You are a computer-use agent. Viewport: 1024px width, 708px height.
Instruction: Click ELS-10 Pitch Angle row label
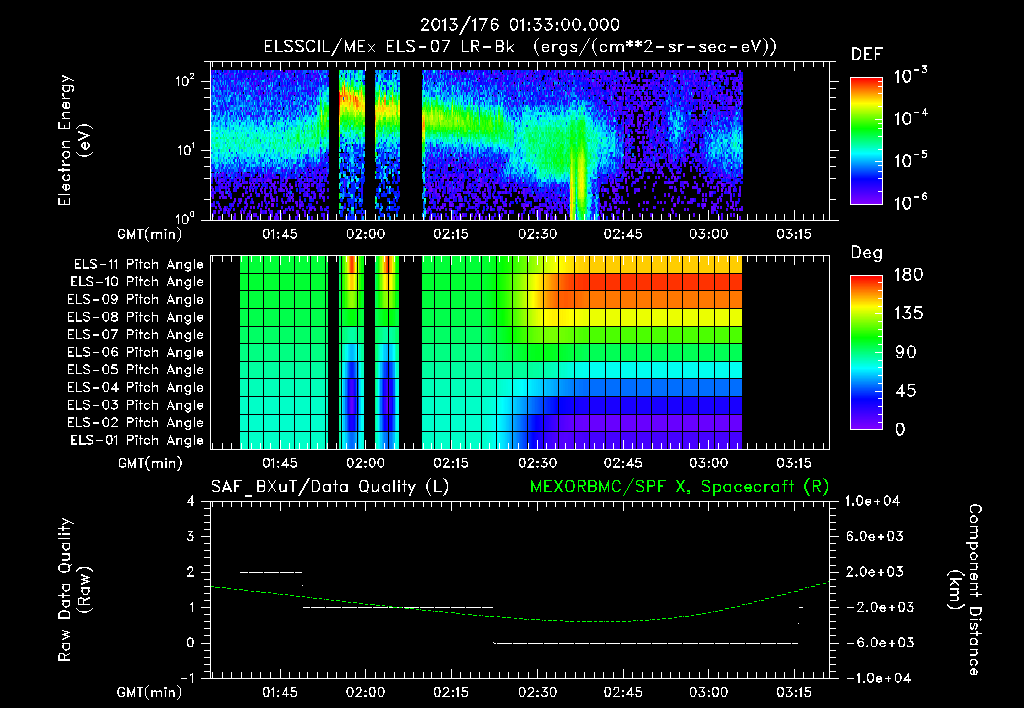(x=136, y=282)
